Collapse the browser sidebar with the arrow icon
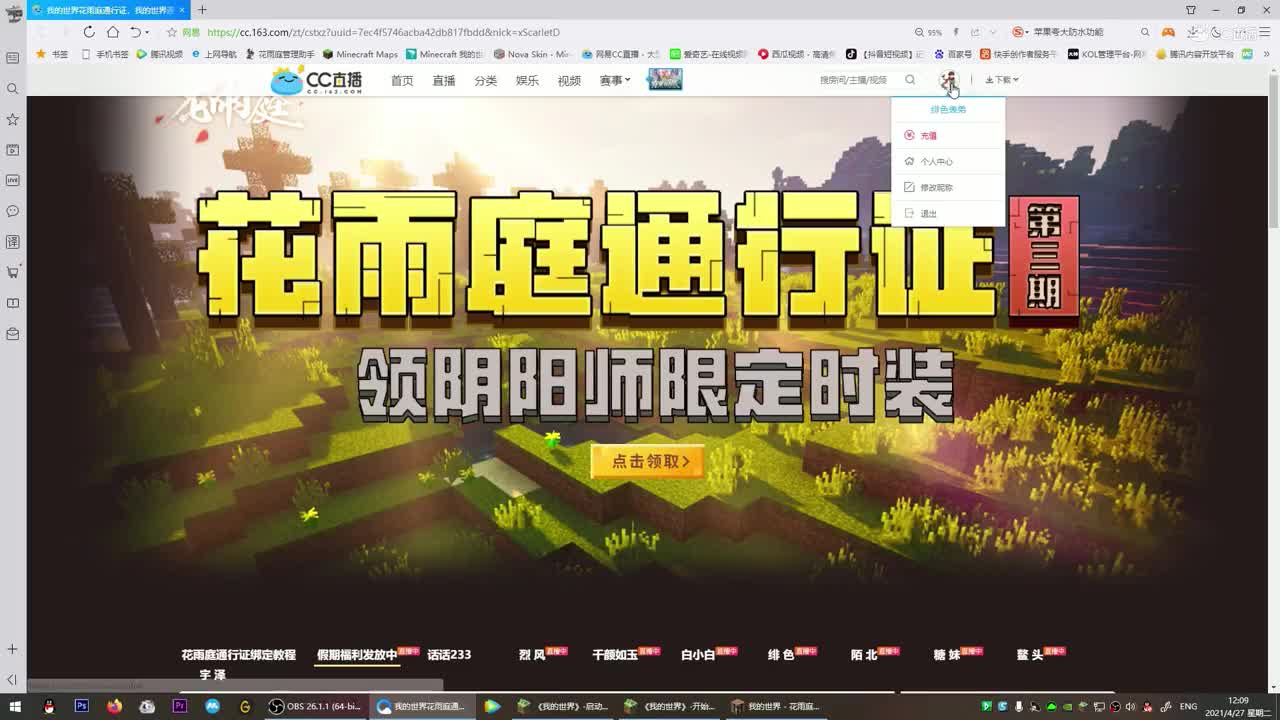 (13, 679)
